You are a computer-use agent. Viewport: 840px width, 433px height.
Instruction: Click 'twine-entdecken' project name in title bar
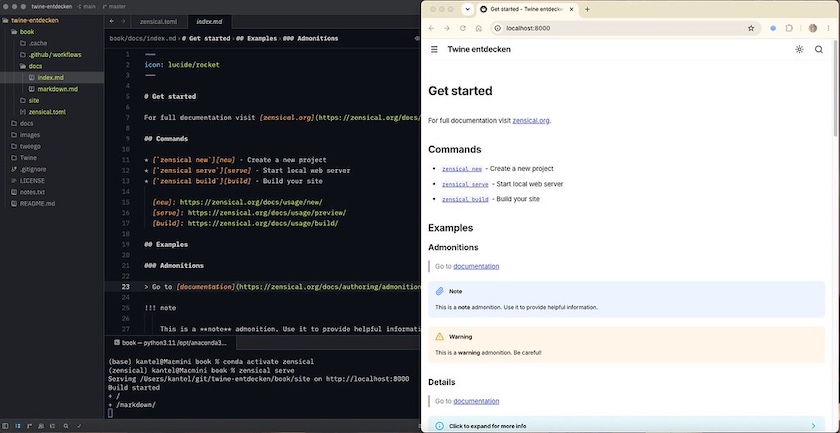(51, 6)
